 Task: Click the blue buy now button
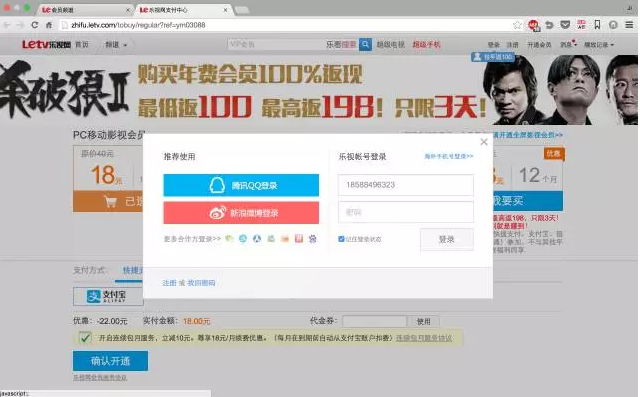528,201
